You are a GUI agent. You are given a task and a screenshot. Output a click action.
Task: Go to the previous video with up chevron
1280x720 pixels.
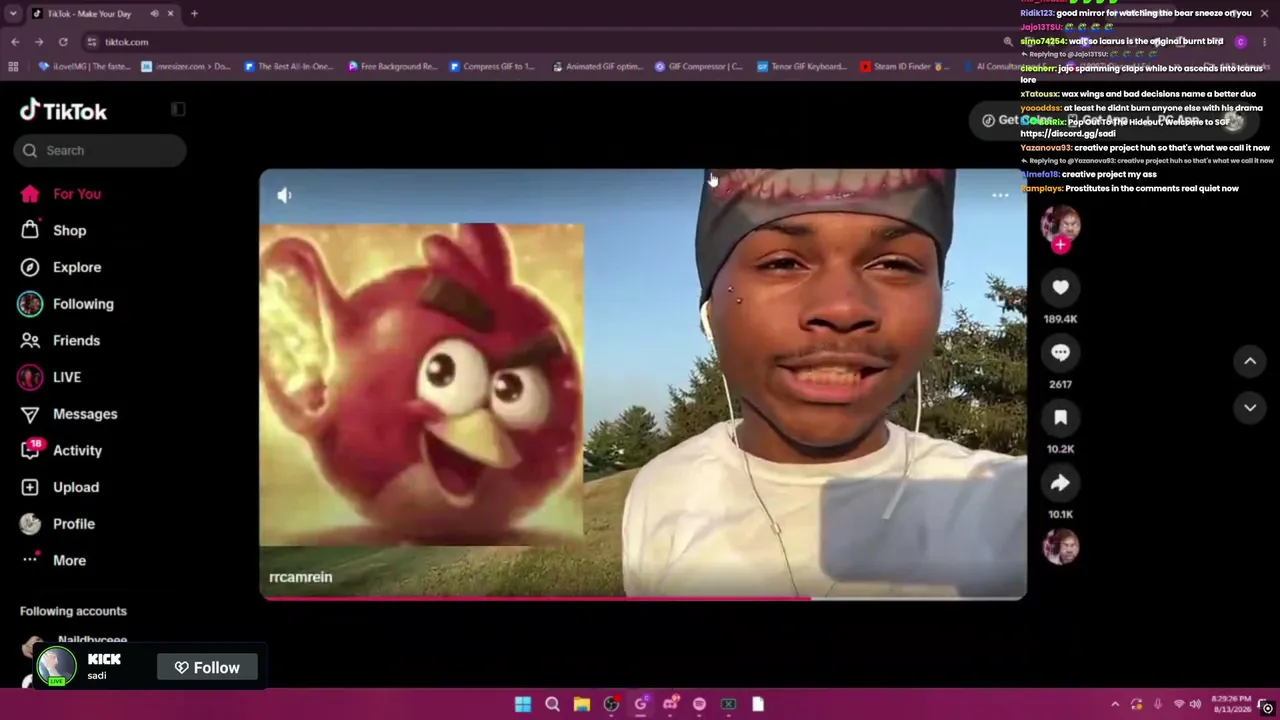point(1250,361)
